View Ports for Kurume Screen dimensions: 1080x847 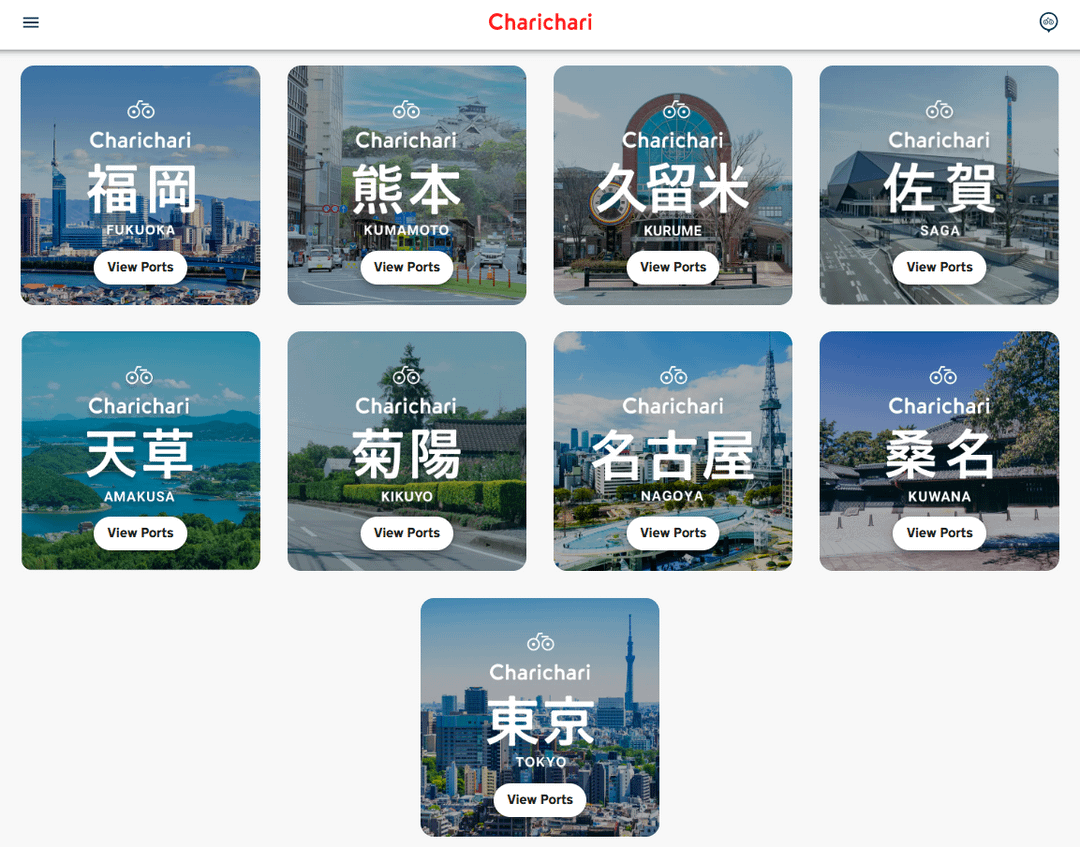pos(673,267)
